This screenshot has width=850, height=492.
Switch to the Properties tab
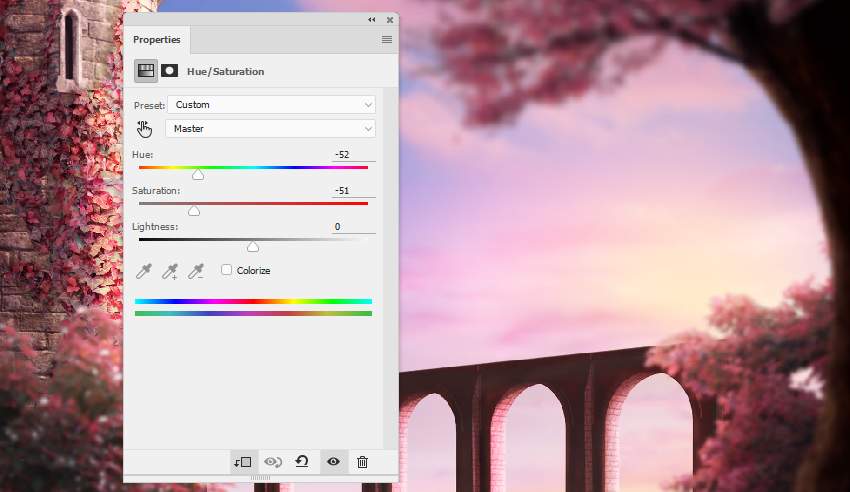coord(157,40)
